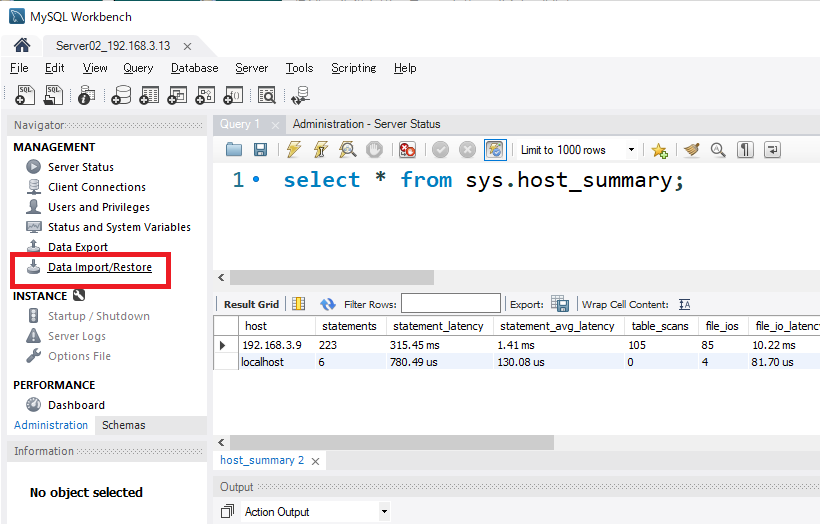Toggle invisible characters pilcrow icon
The image size is (820, 524).
pyautogui.click(x=745, y=150)
